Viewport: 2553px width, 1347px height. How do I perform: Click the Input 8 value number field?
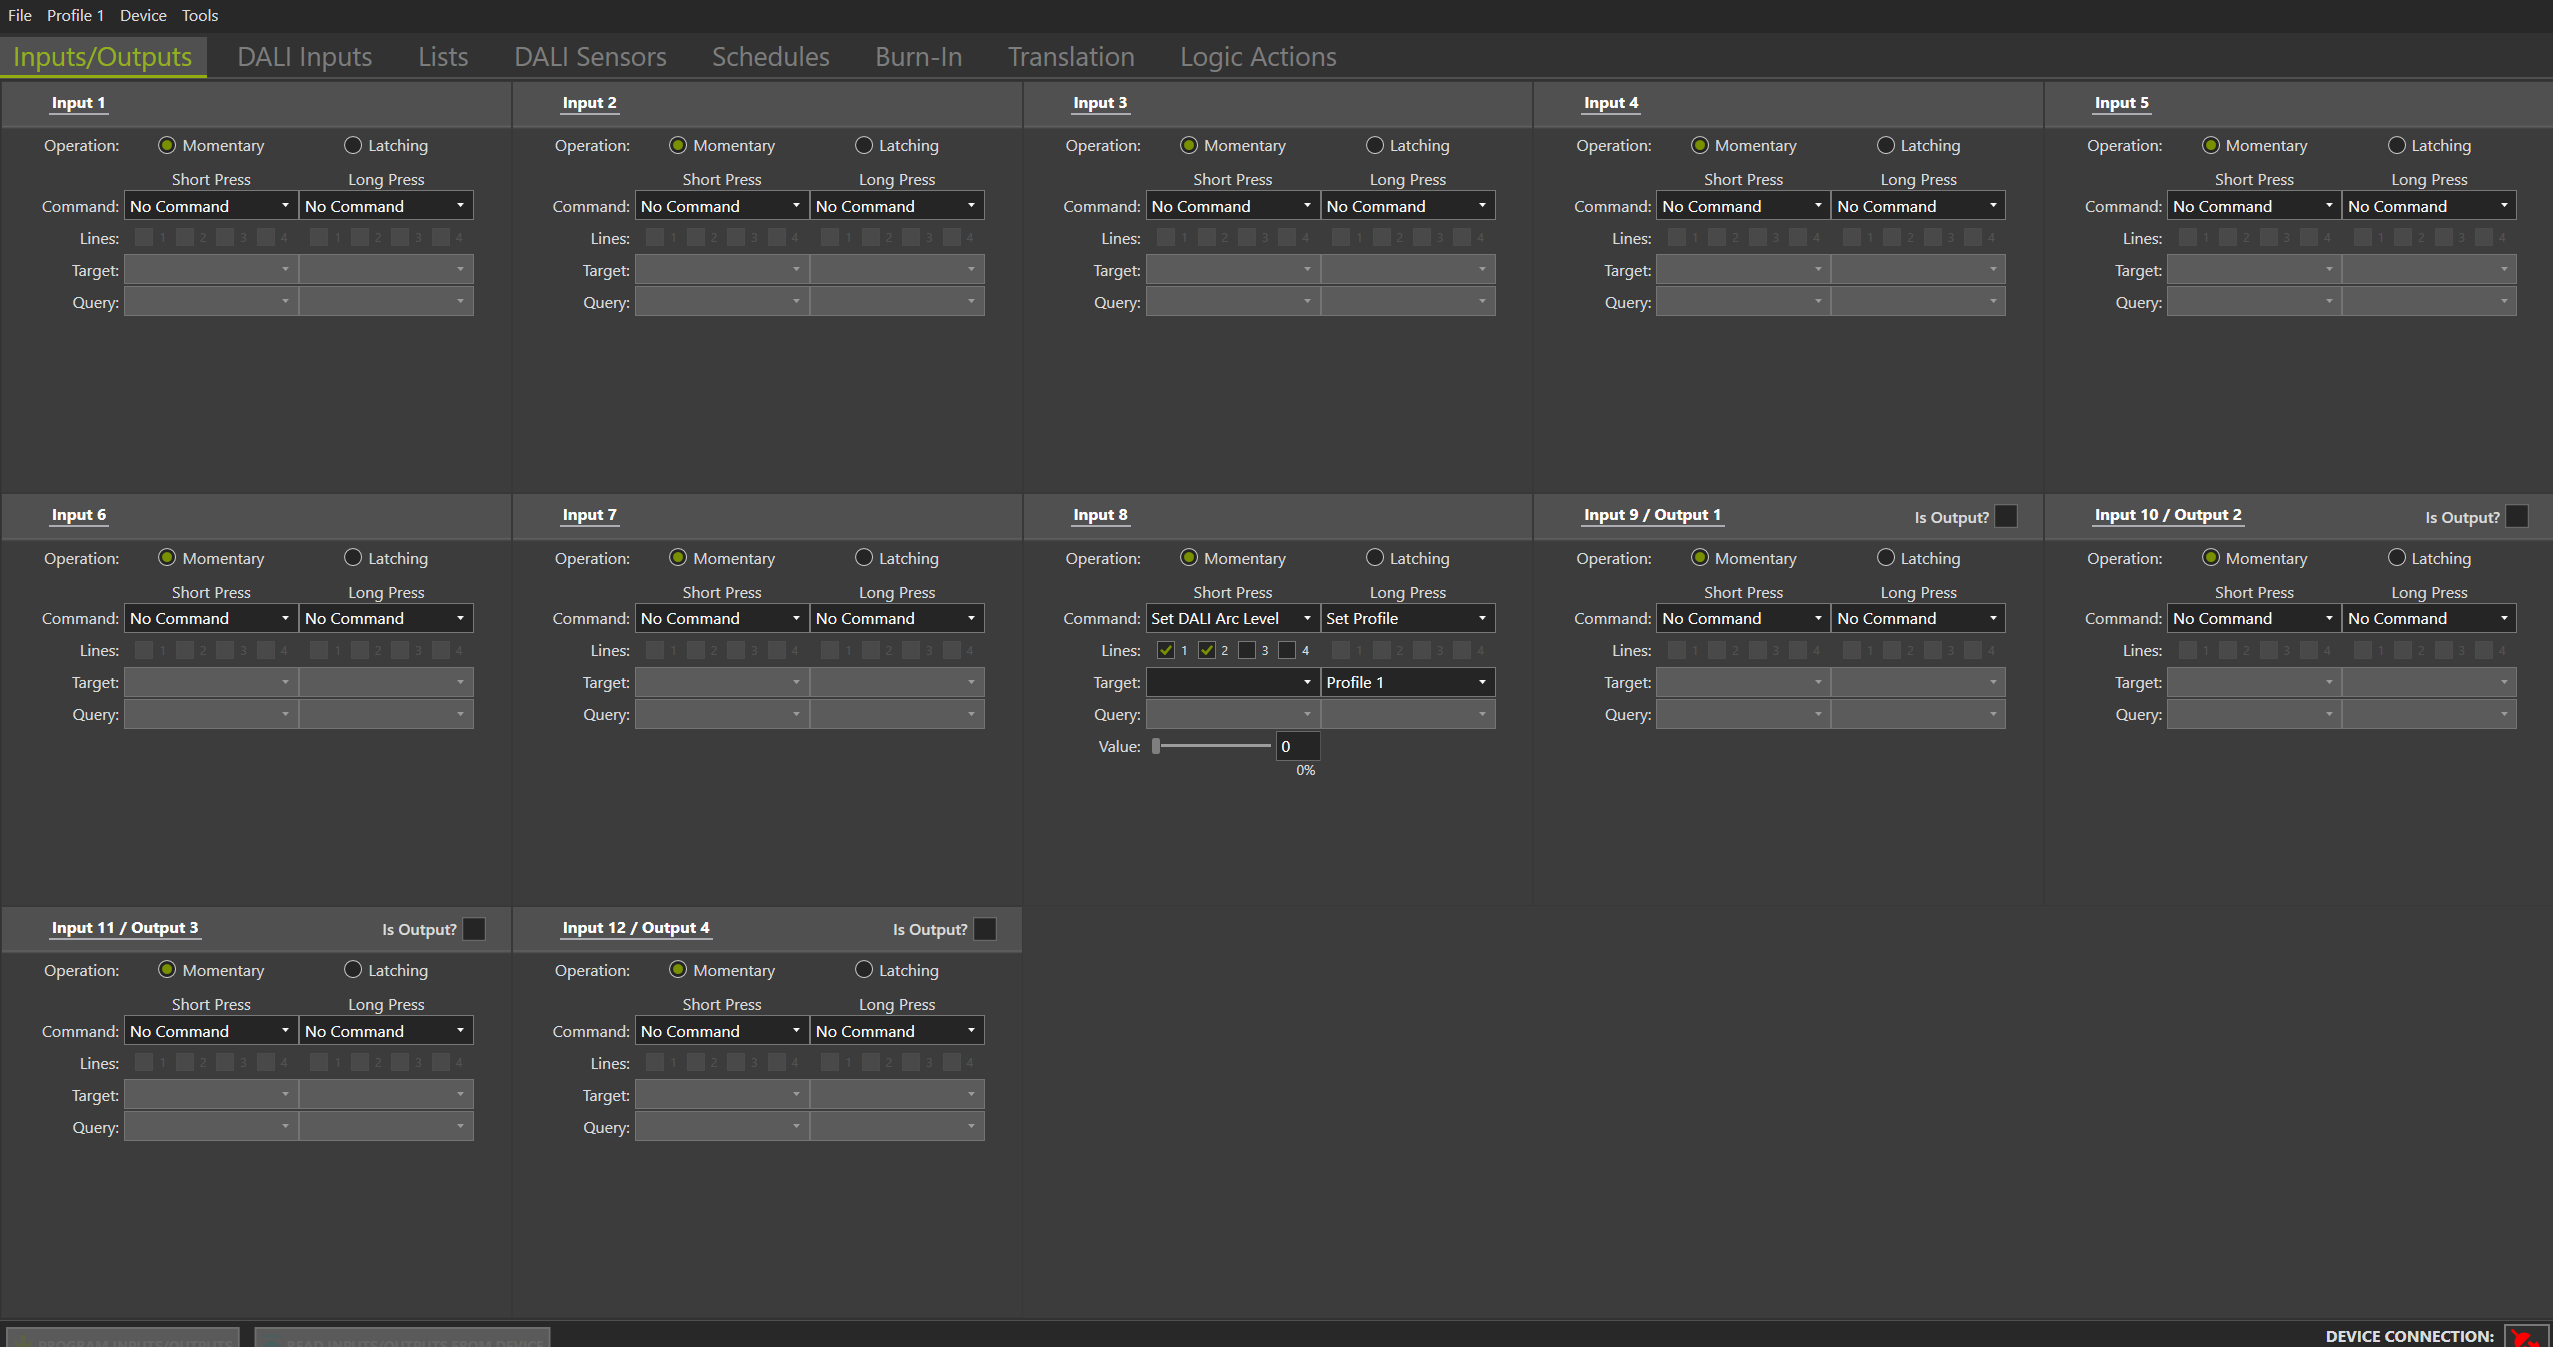click(x=1297, y=746)
